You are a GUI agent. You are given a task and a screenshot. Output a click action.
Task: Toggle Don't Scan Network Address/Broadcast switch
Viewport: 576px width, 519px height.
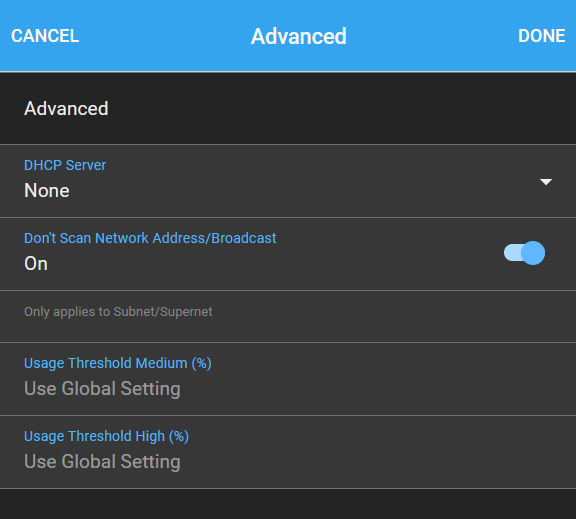524,253
